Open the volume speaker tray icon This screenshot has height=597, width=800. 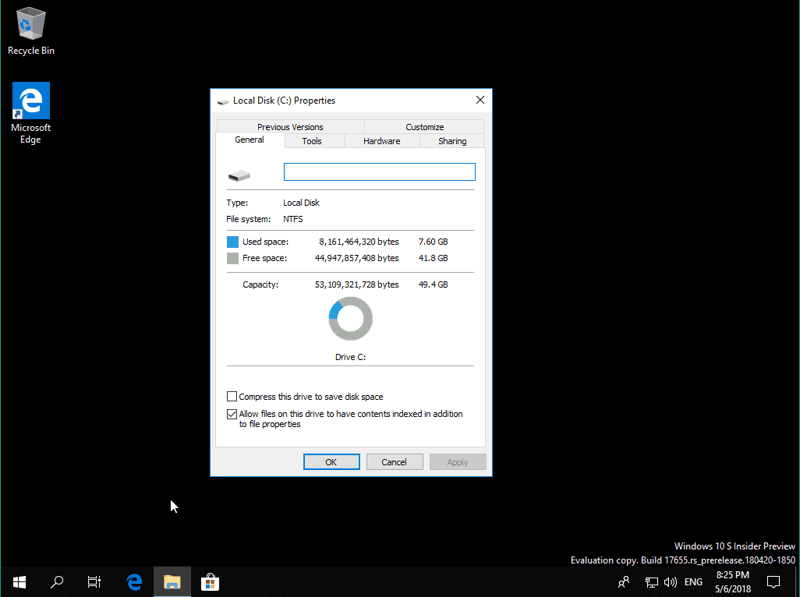coord(670,582)
